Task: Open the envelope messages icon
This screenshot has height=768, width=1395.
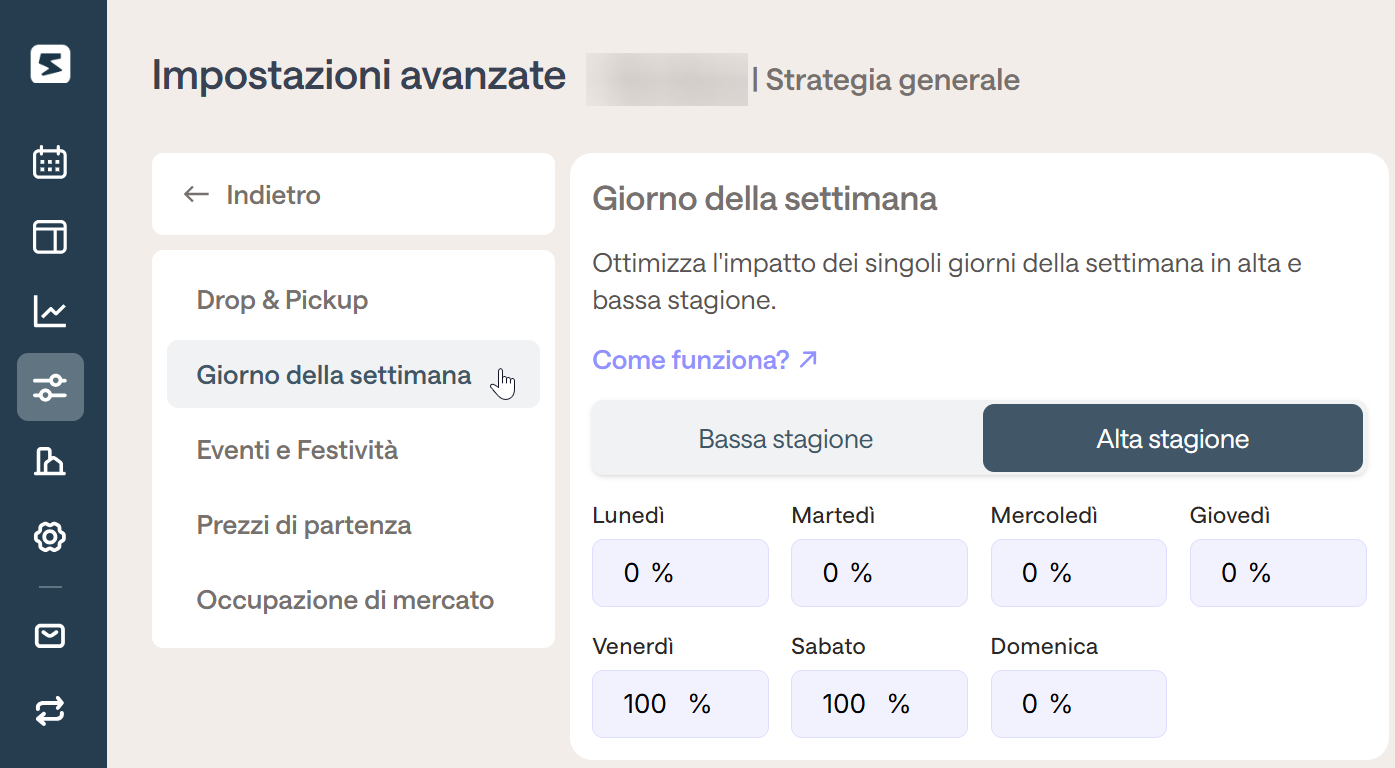Action: 50,636
